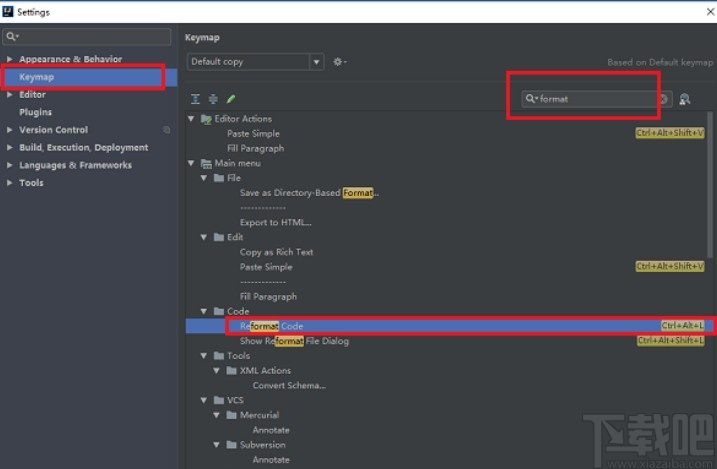Select Export to HTML action
The height and width of the screenshot is (469, 717).
(x=276, y=223)
